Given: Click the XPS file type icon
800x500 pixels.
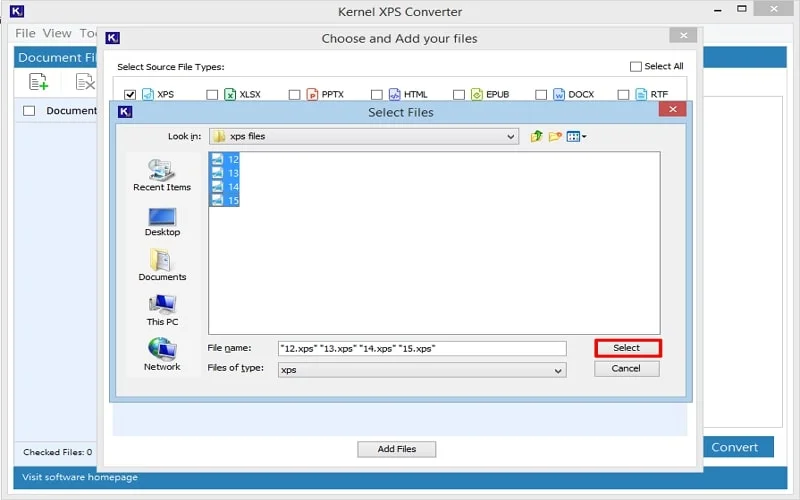Looking at the screenshot, I should [x=148, y=94].
